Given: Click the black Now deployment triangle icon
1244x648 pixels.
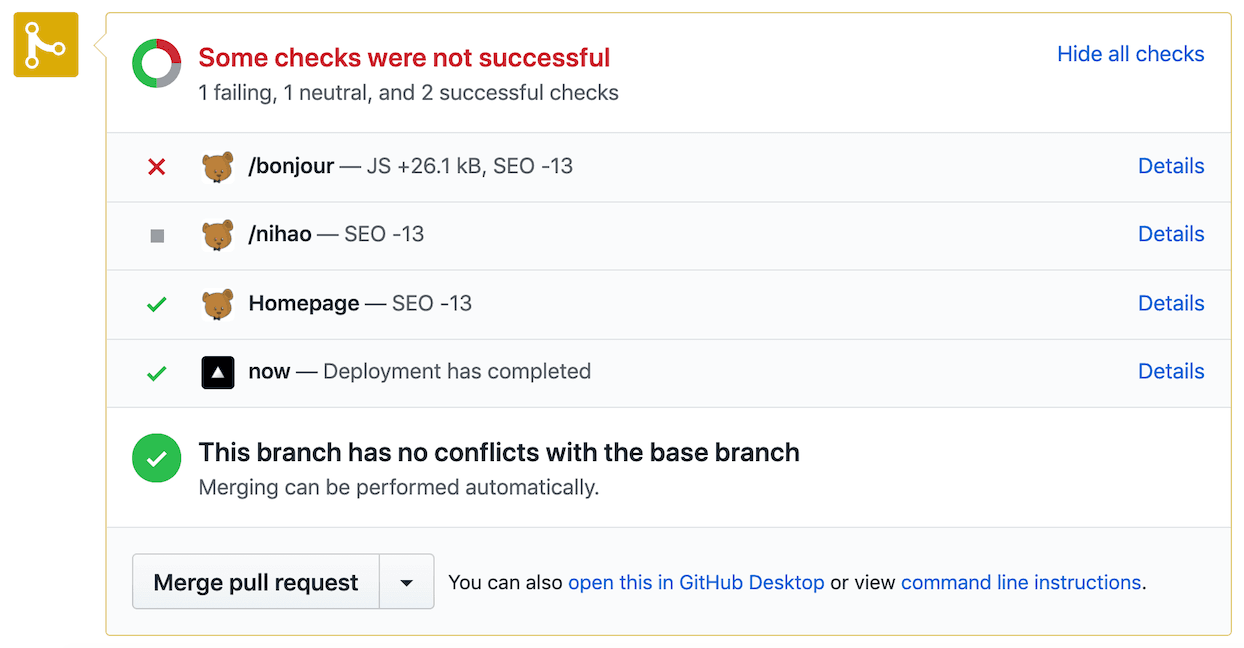Looking at the screenshot, I should tap(217, 372).
